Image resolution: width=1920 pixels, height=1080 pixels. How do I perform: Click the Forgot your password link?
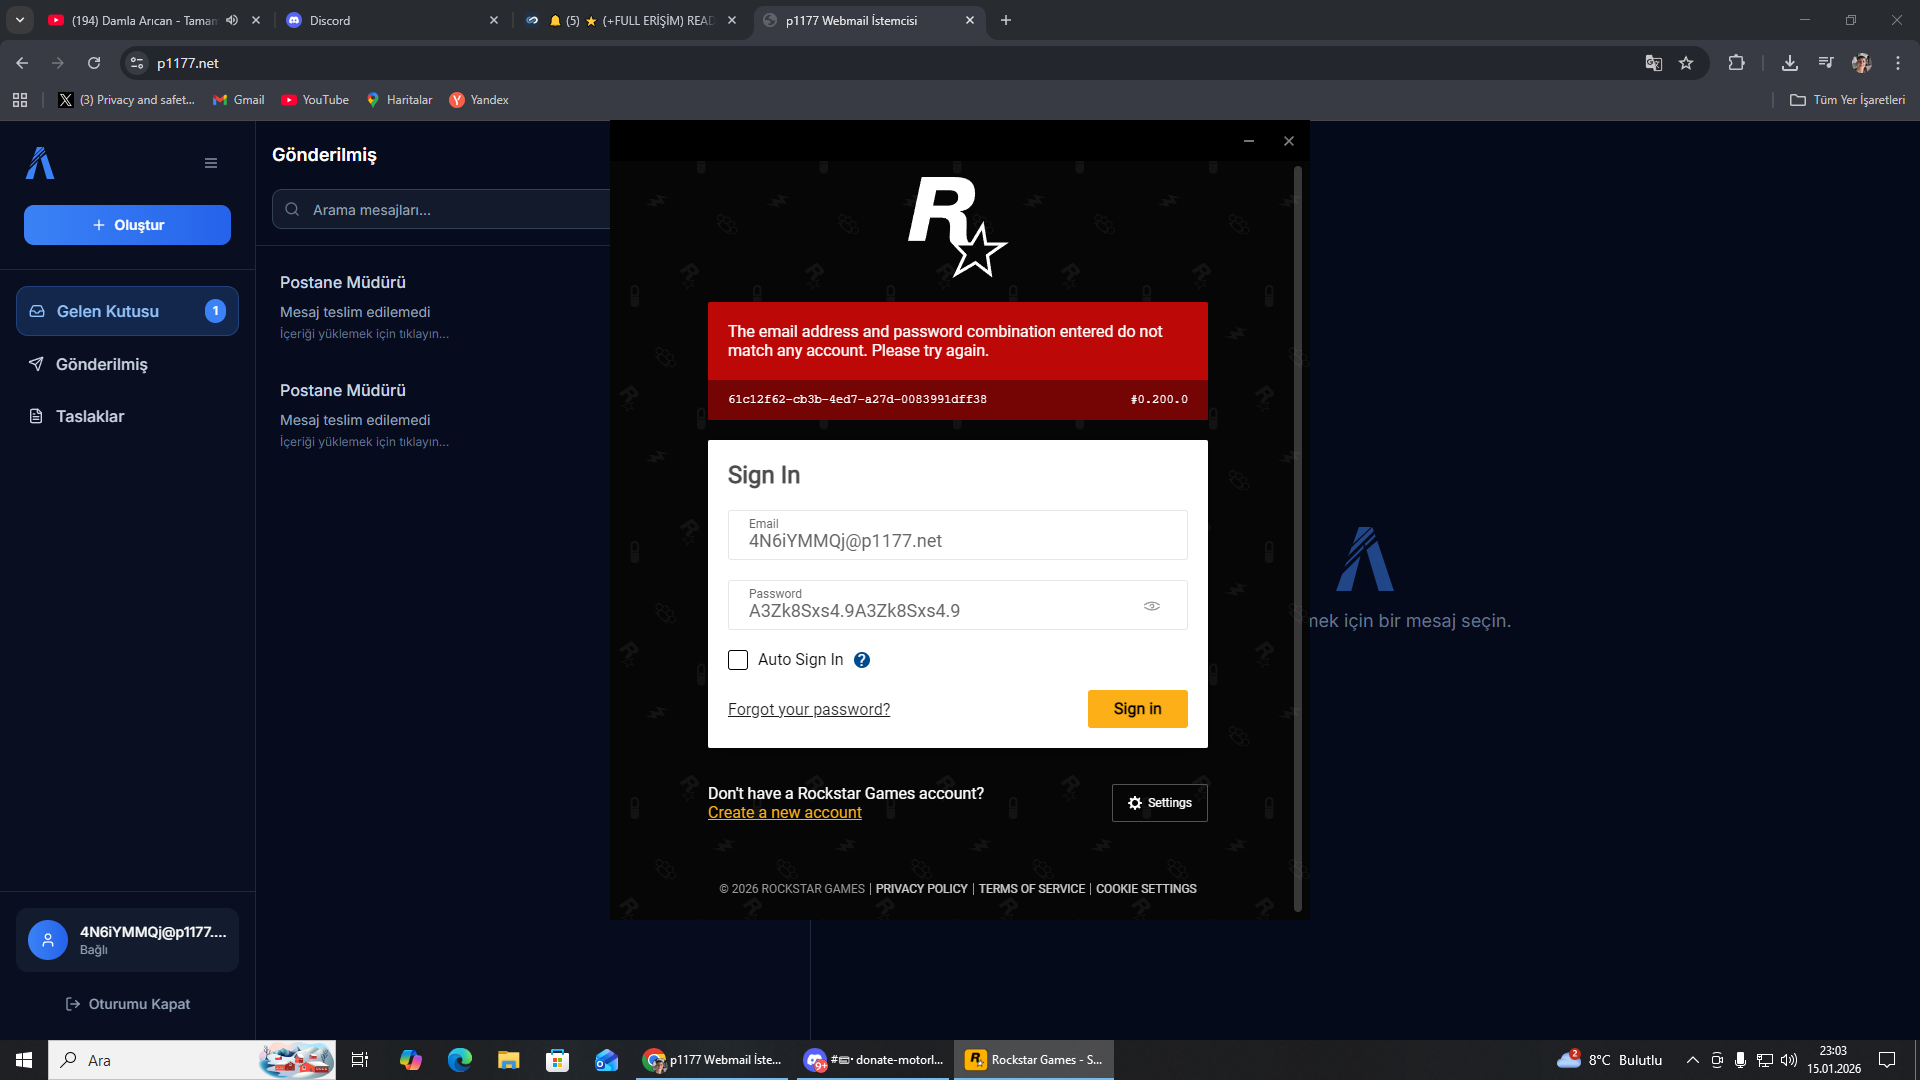pos(809,709)
